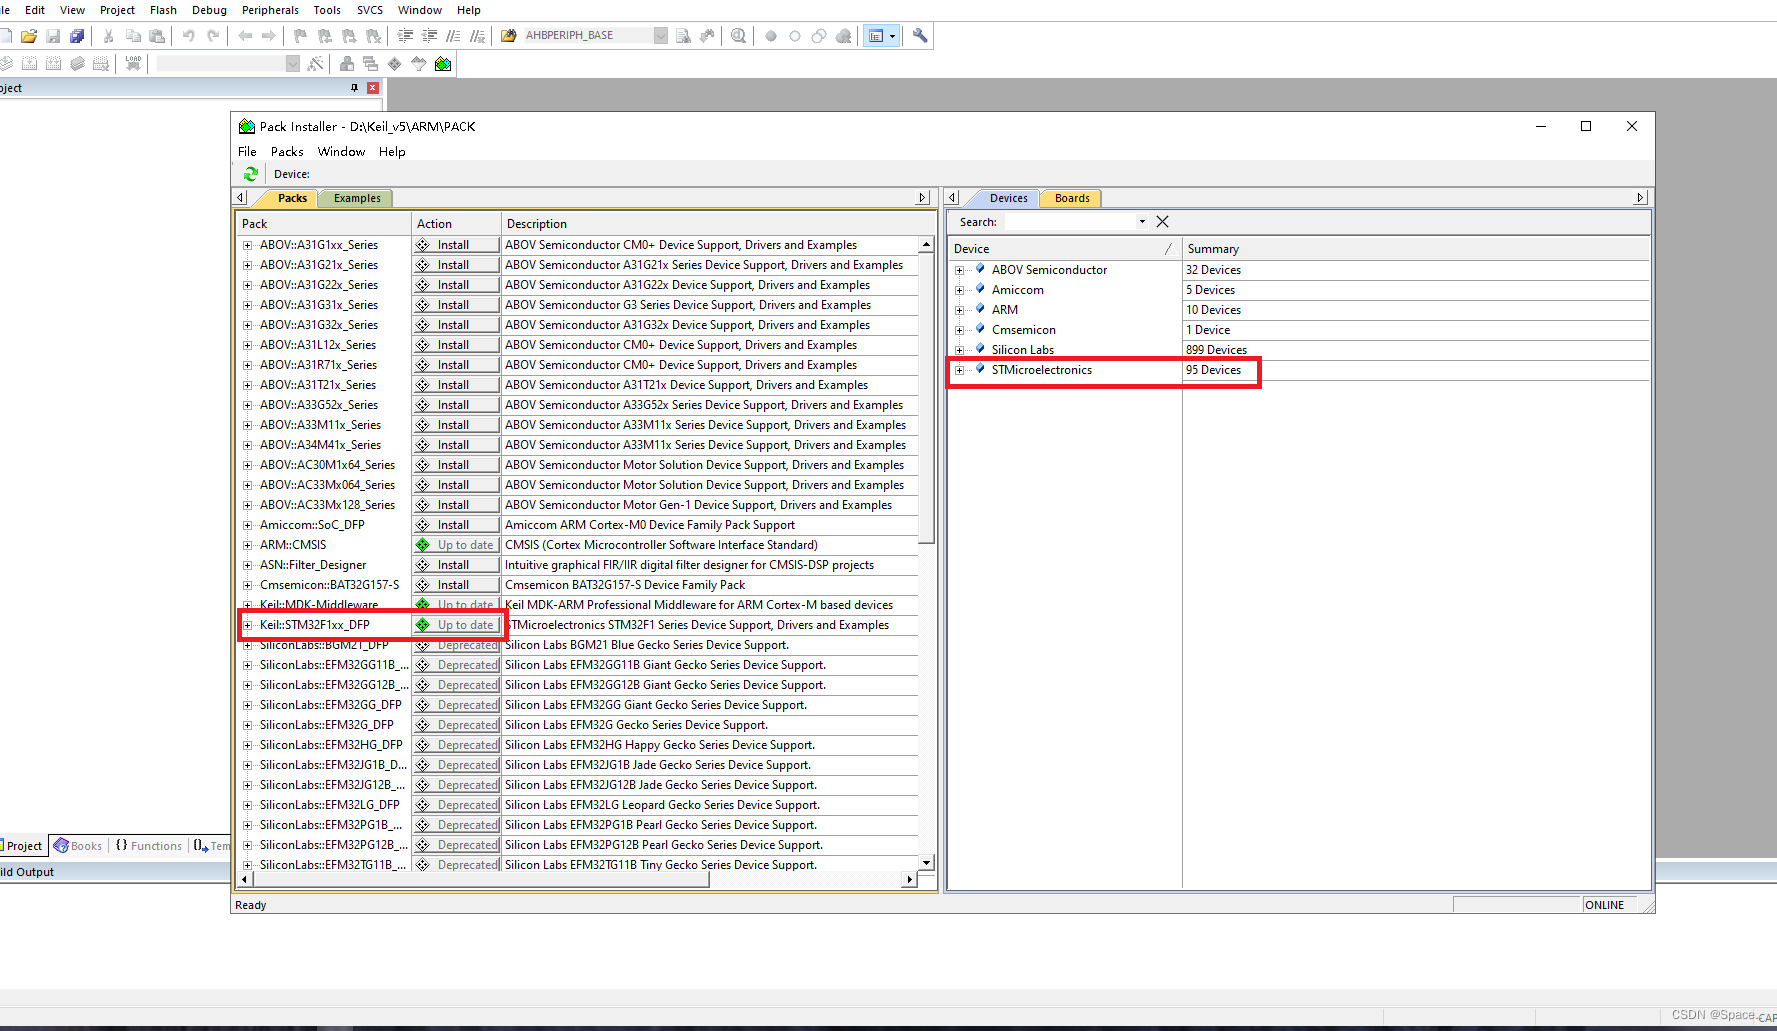Open Pack Installer's File menu
This screenshot has width=1777, height=1031.
(x=247, y=152)
